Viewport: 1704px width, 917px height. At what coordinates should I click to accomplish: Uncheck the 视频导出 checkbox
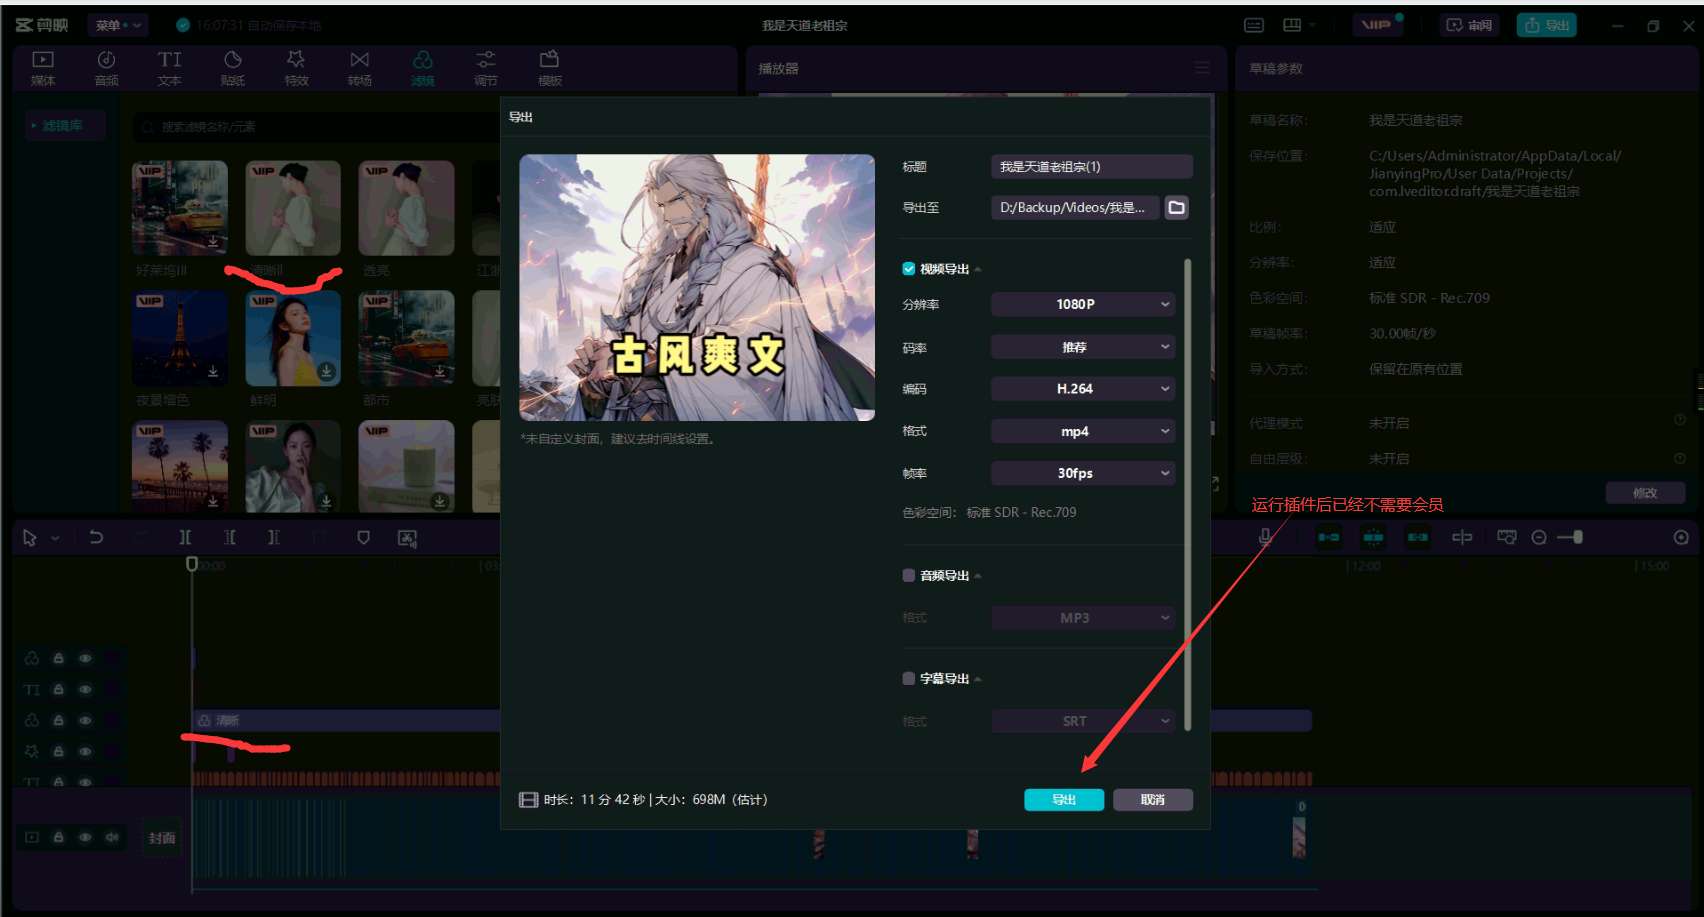click(908, 269)
